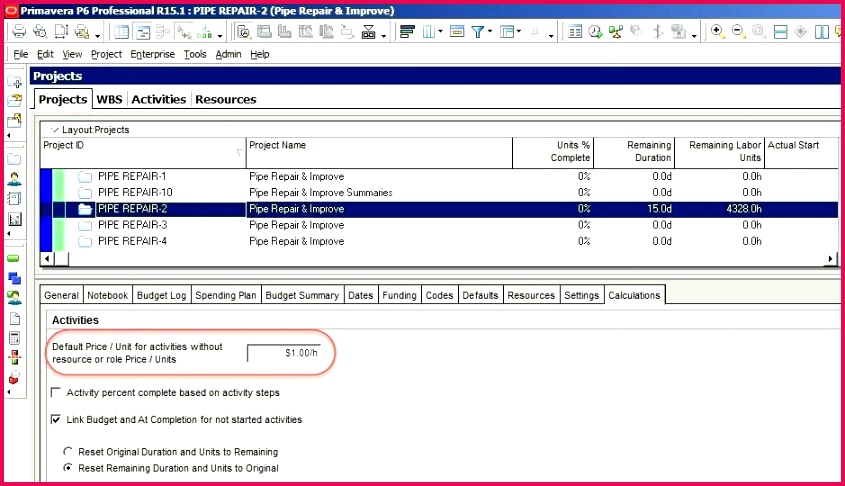
Task: Open the Defaults details tab
Action: 480,295
